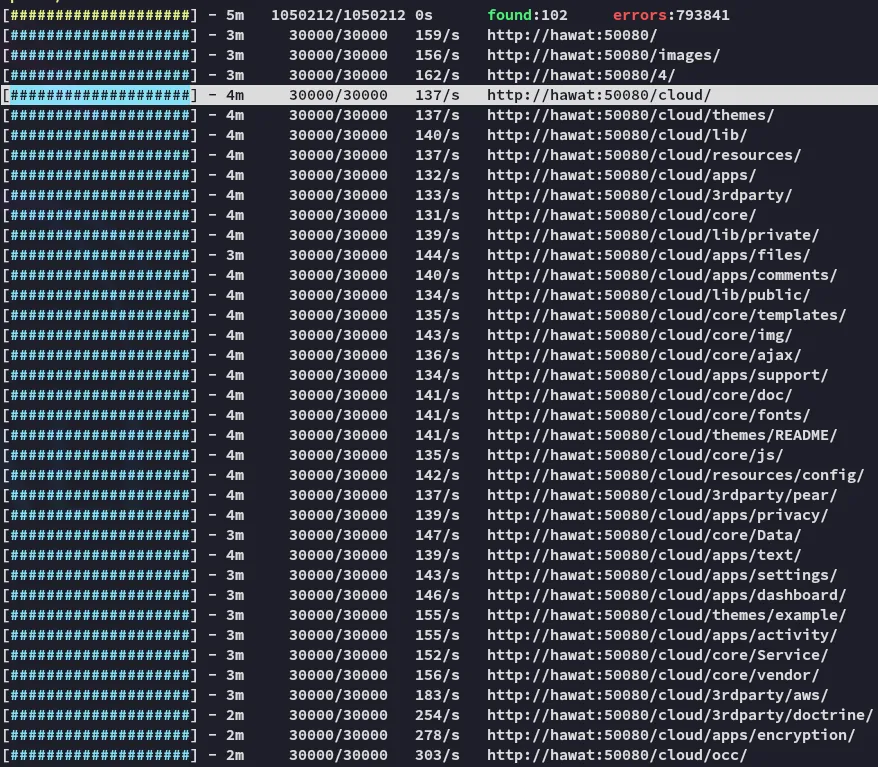Click the 131/s rate for /cloud/core/
878x767 pixels.
[437, 216]
